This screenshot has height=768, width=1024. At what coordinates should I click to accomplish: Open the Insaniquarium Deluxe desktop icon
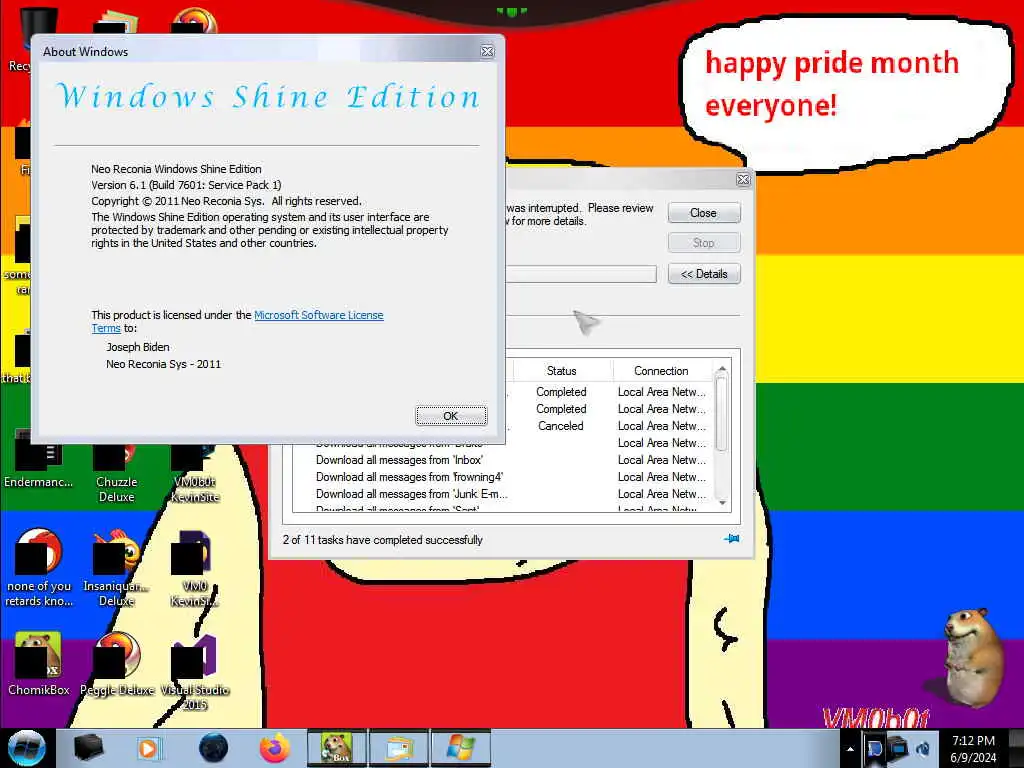pos(116,568)
